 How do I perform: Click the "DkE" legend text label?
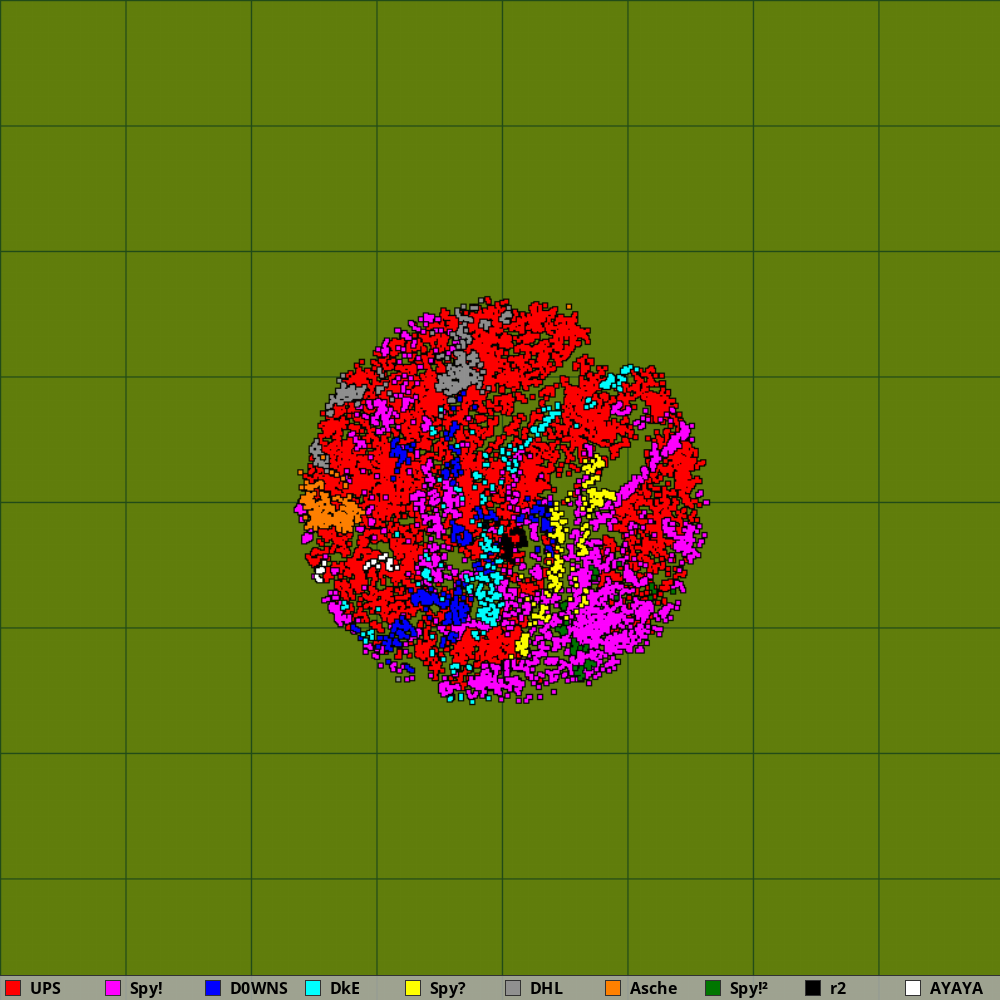(344, 988)
